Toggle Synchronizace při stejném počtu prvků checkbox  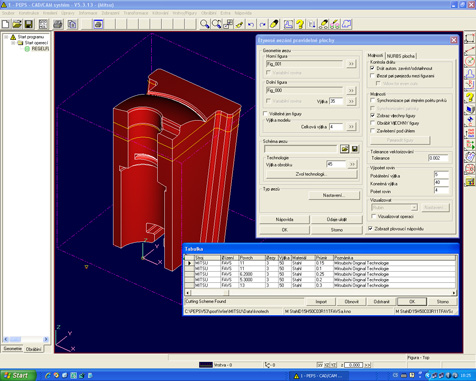tap(372, 100)
